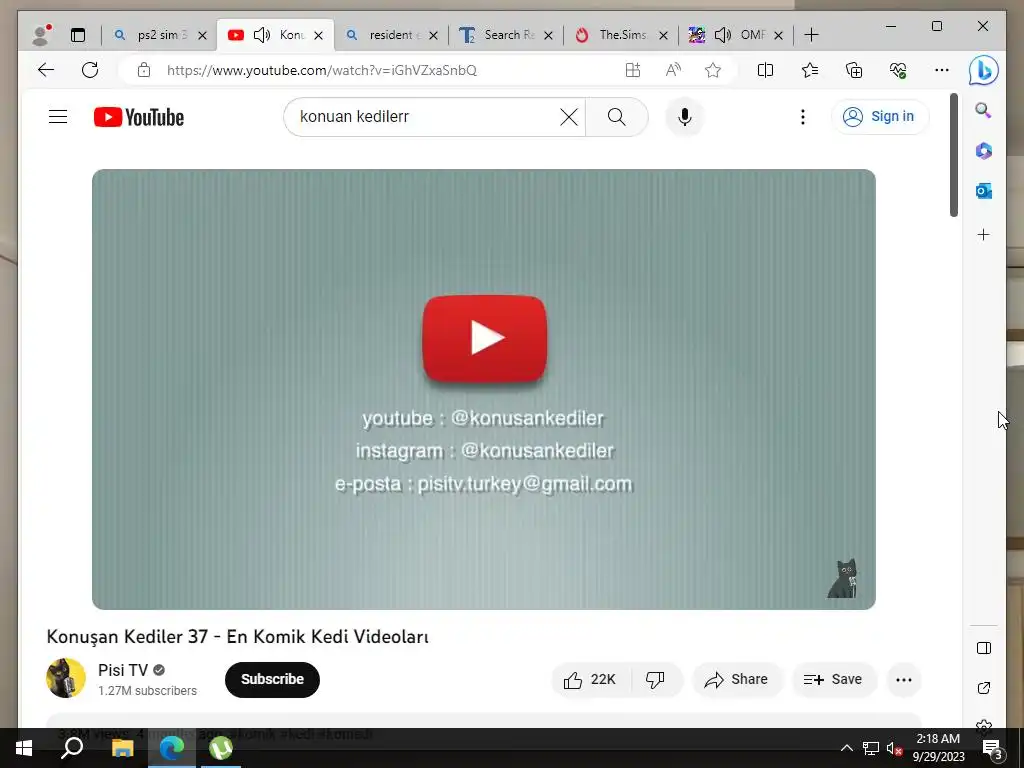Viewport: 1024px width, 768px height.
Task: Open YouTube settings three-dot menu
Action: 803,117
